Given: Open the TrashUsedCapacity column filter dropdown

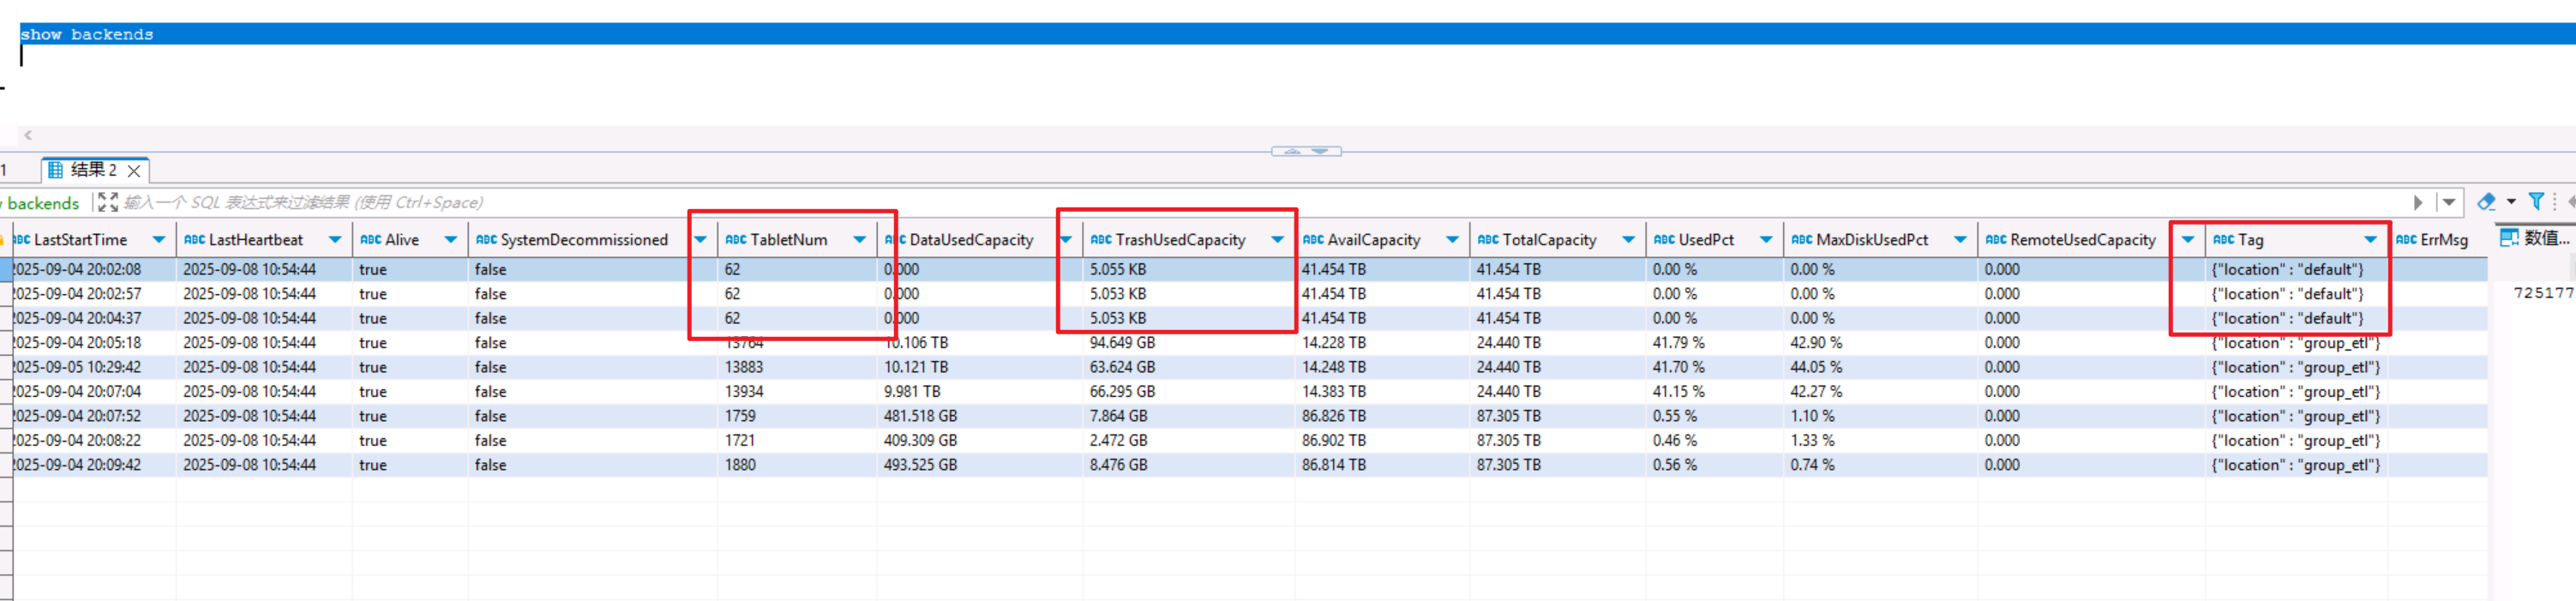Looking at the screenshot, I should point(1278,240).
